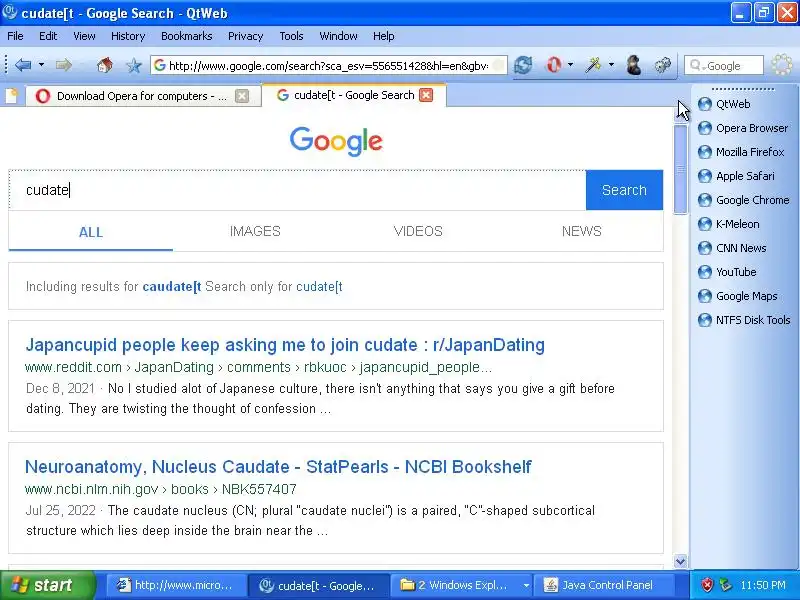The width and height of the screenshot is (800, 600).
Task: Open the settings gears toolbar icon
Action: coord(663,65)
